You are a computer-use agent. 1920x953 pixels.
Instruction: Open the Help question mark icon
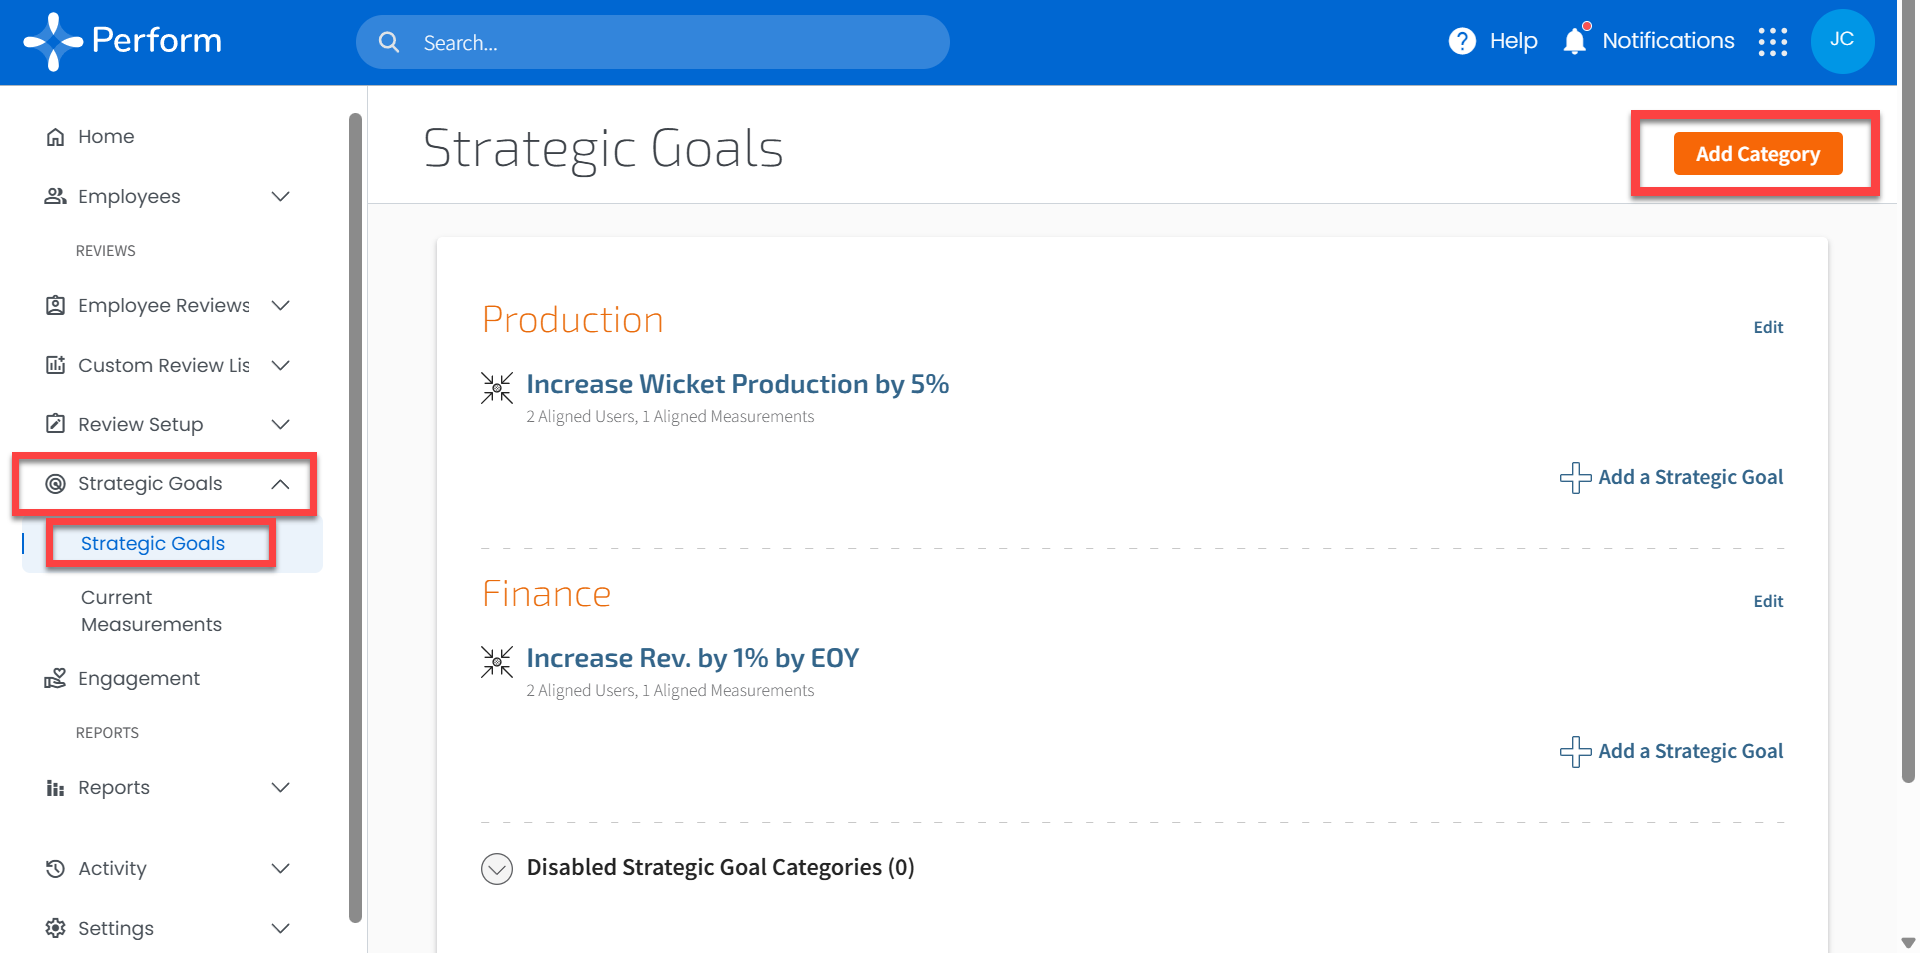coord(1462,41)
